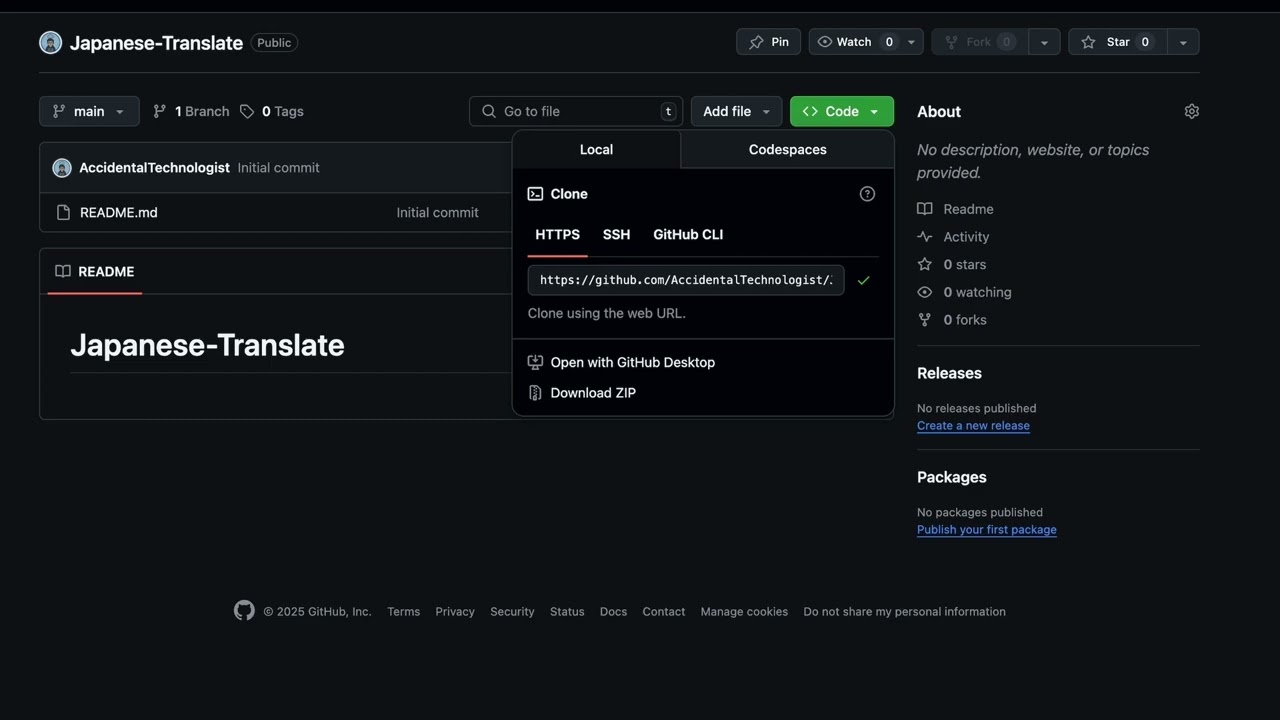Collapse the green Code dropdown
The height and width of the screenshot is (720, 1280).
(842, 111)
